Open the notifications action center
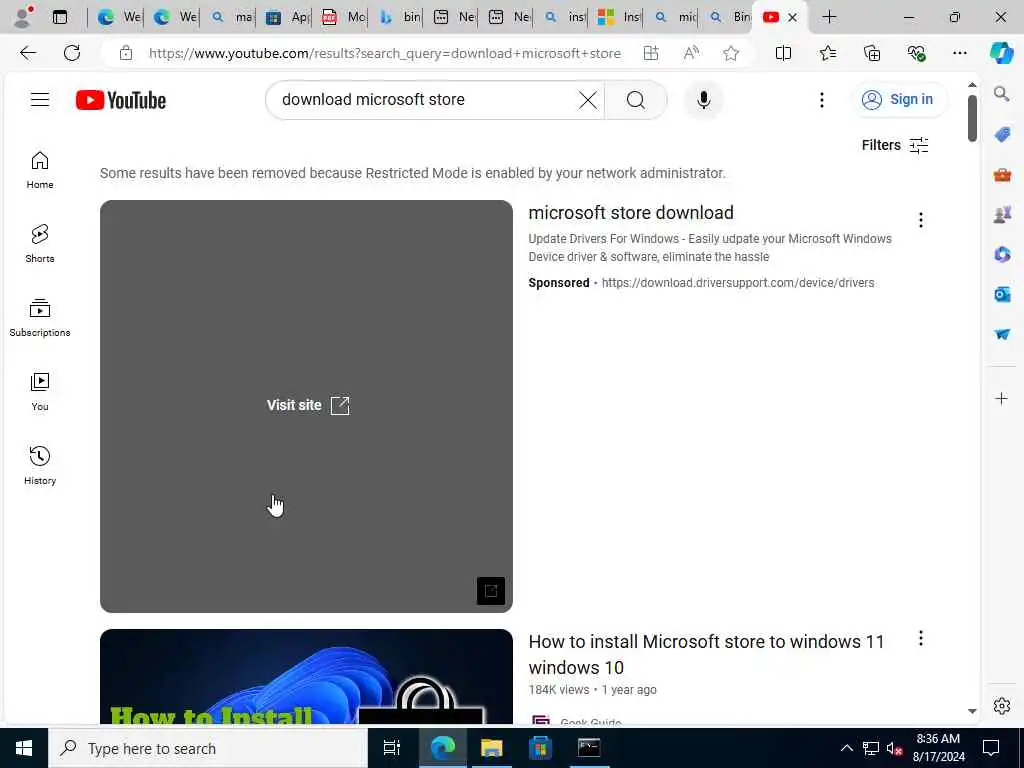1024x768 pixels. click(x=991, y=748)
